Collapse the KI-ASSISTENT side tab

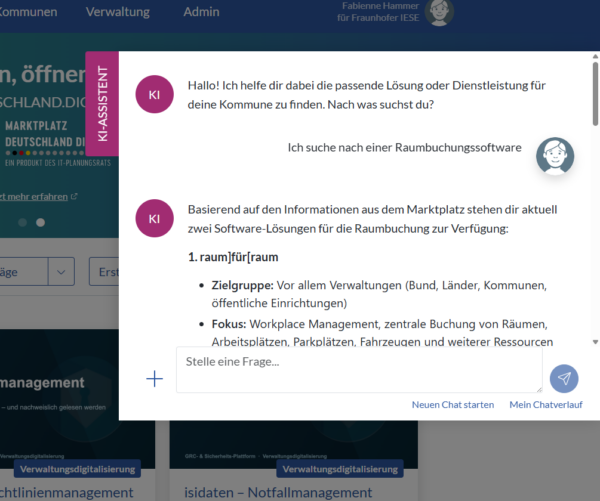point(102,104)
